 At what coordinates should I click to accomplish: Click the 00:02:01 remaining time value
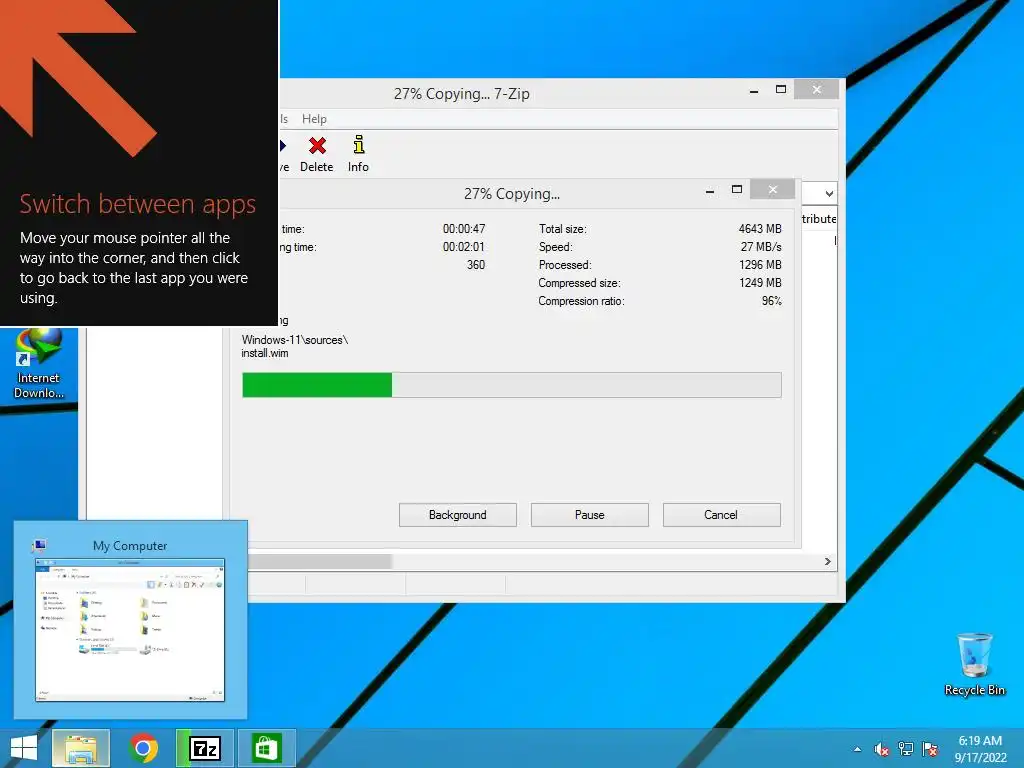[x=464, y=247]
